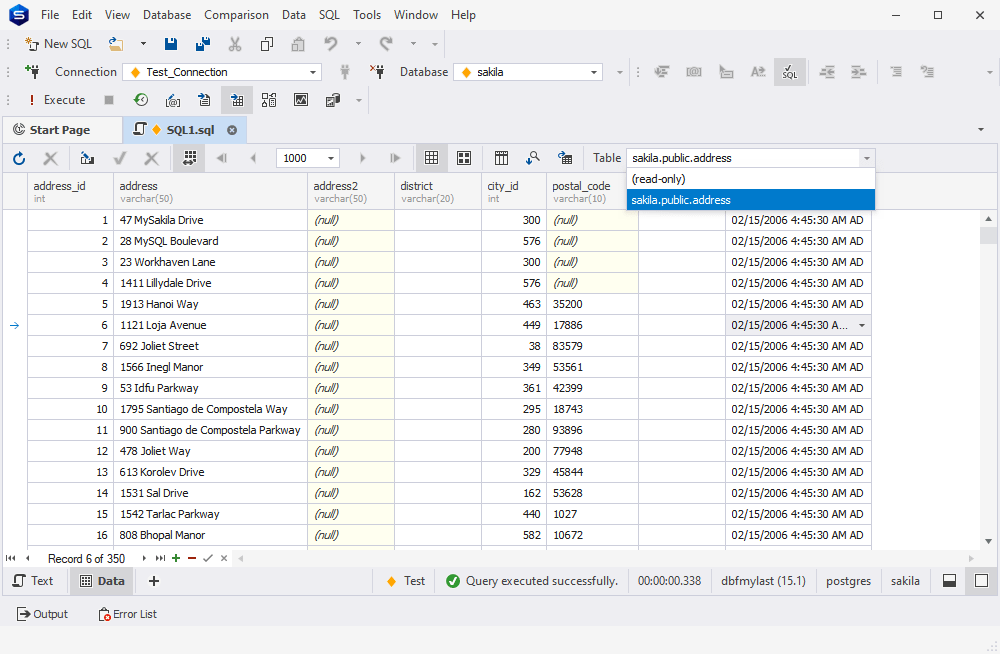Toggle the SQL check icon in toolbar

pyautogui.click(x=790, y=72)
